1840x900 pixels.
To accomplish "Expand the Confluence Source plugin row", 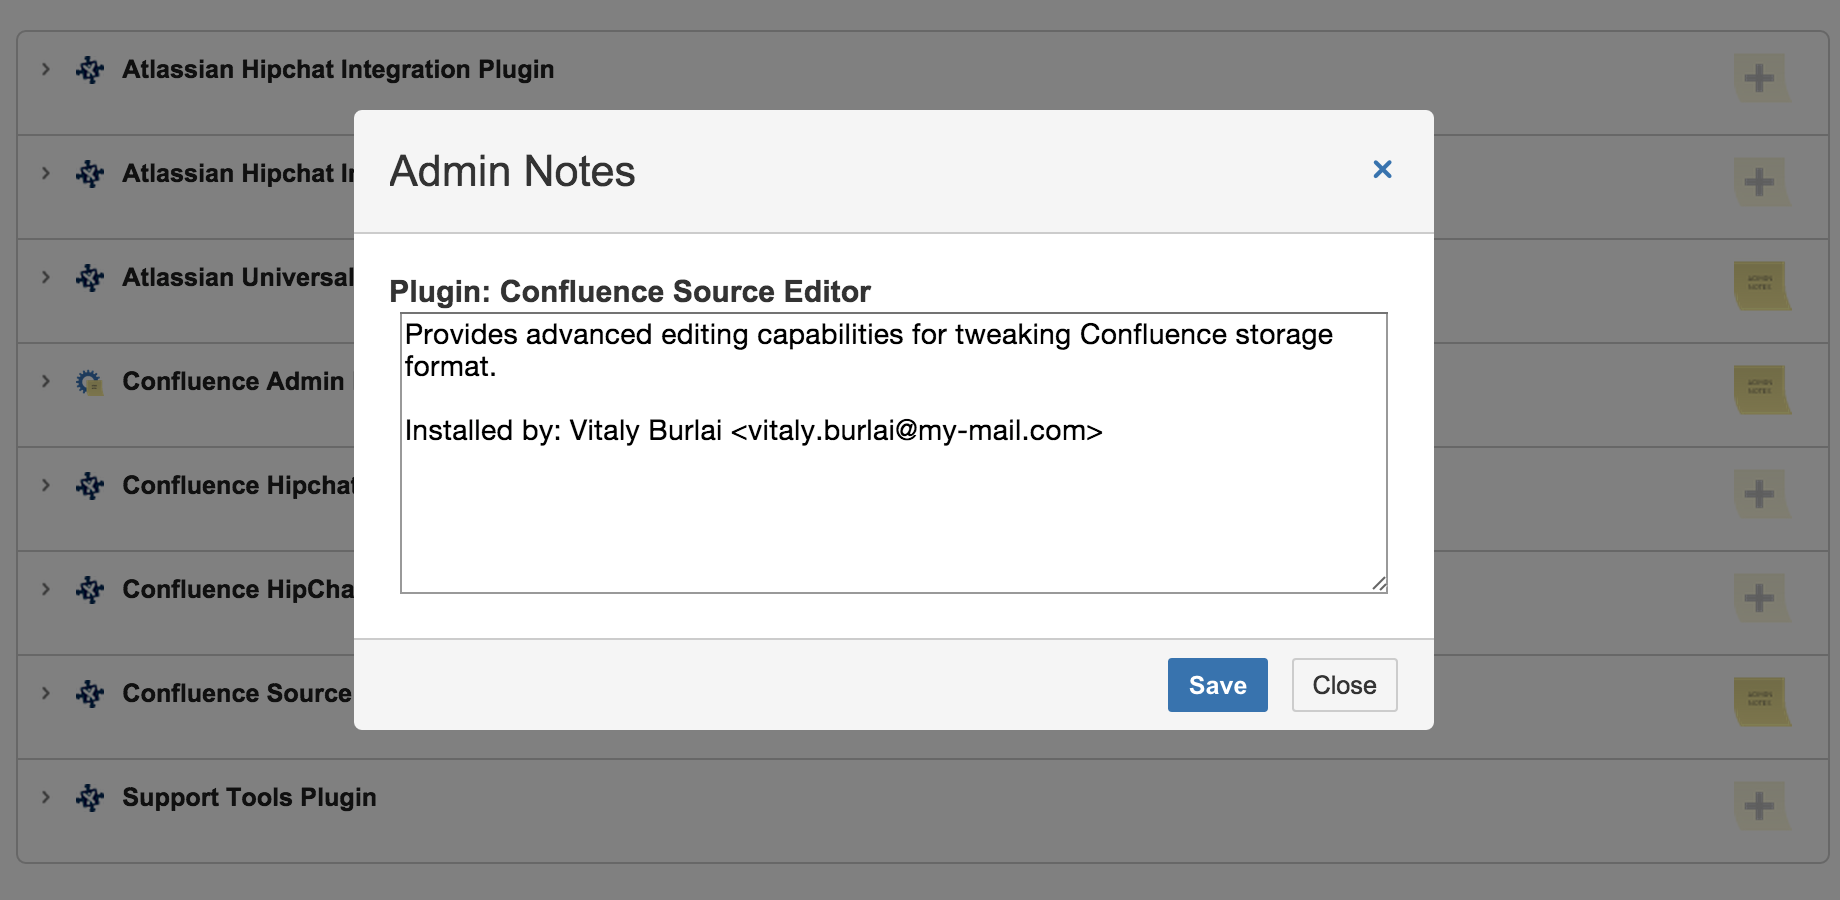I will (x=46, y=694).
